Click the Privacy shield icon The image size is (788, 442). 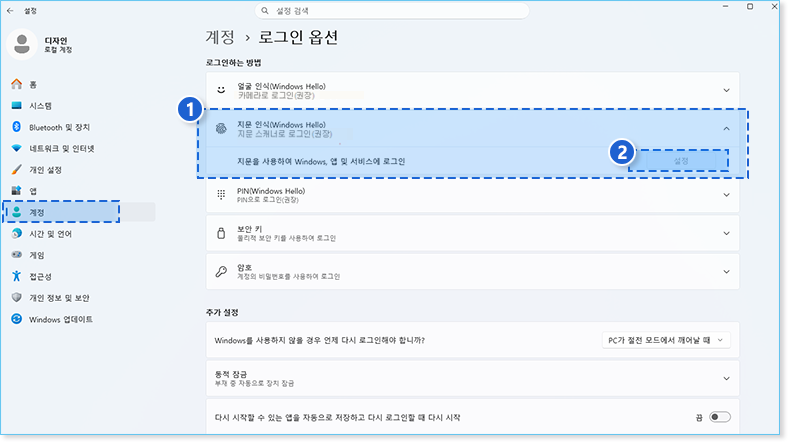[17, 297]
